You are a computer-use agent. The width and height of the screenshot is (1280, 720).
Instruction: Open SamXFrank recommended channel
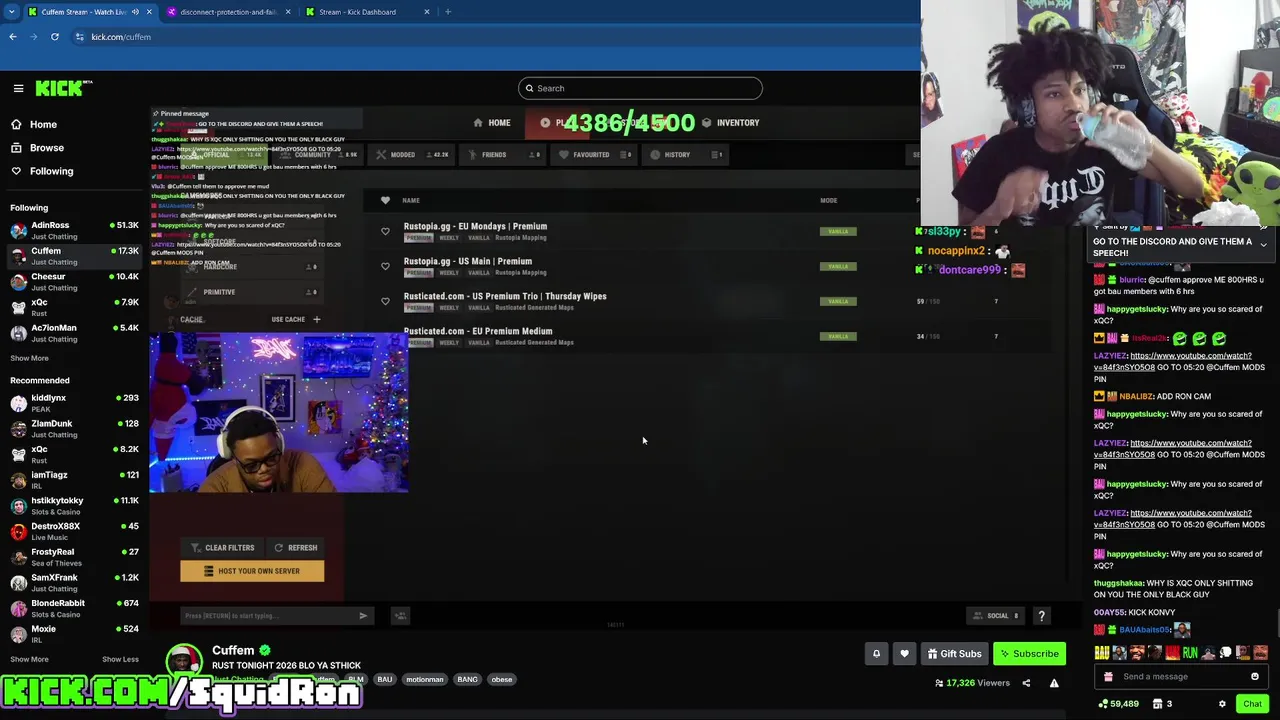click(x=72, y=583)
